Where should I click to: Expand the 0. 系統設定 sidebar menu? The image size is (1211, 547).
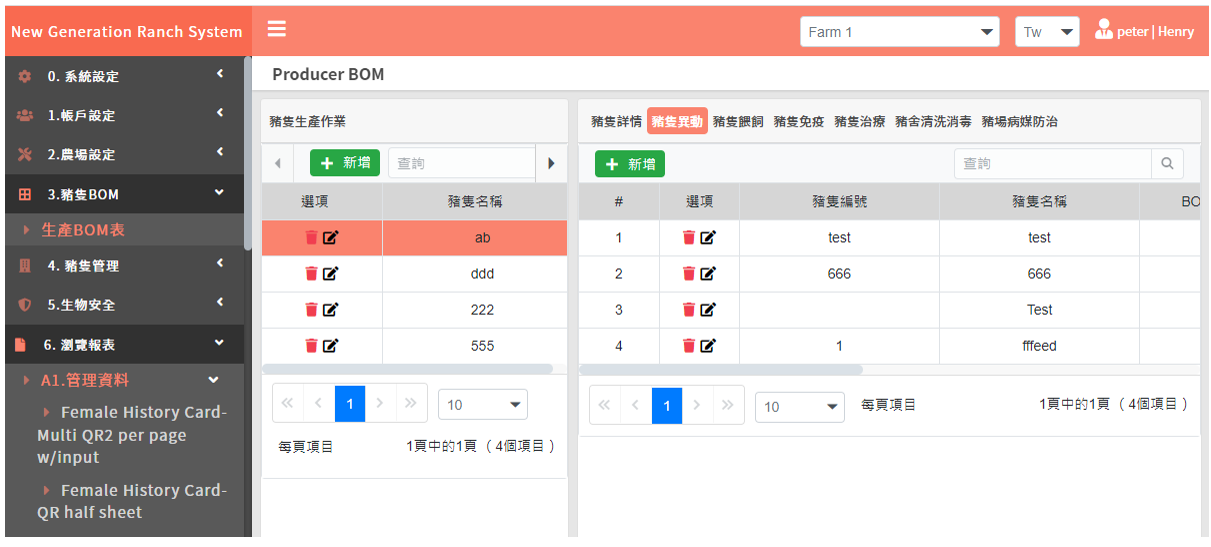tap(124, 76)
